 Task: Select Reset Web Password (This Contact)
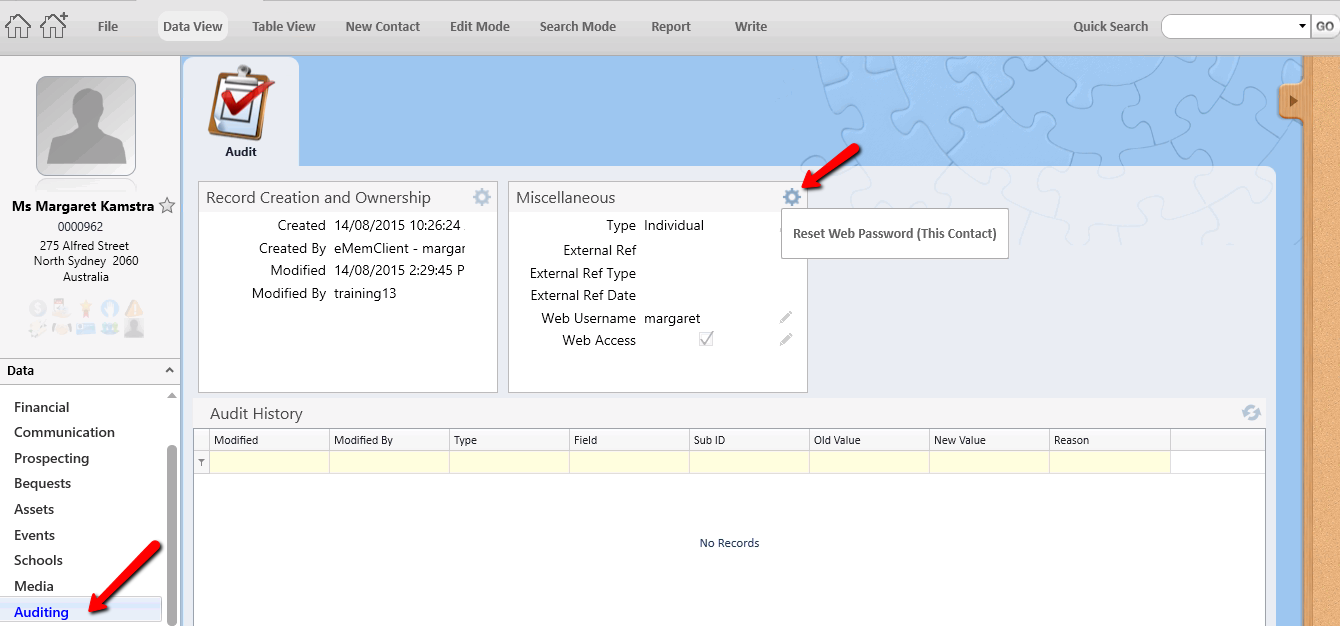pyautogui.click(x=894, y=234)
